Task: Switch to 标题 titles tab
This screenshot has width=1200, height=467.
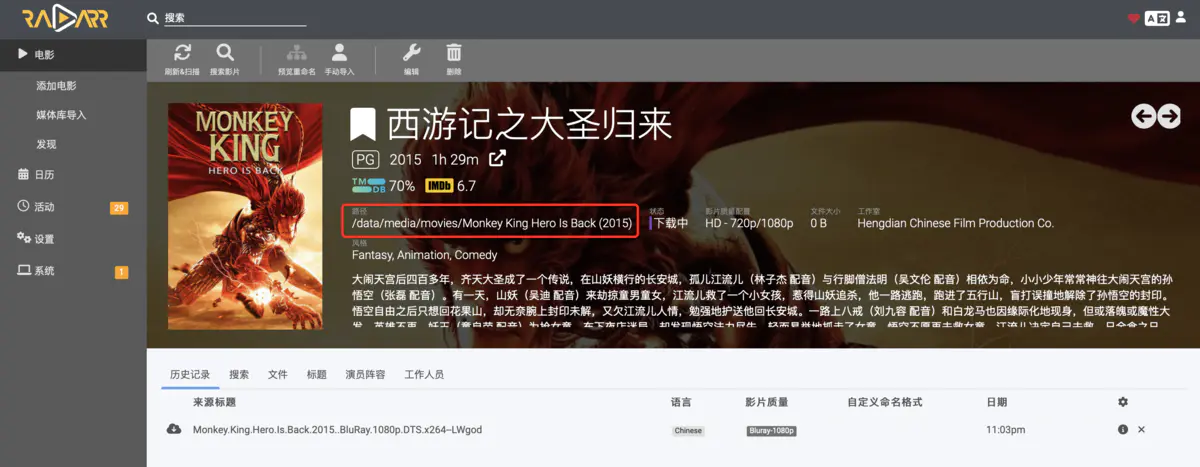Action: click(317, 374)
